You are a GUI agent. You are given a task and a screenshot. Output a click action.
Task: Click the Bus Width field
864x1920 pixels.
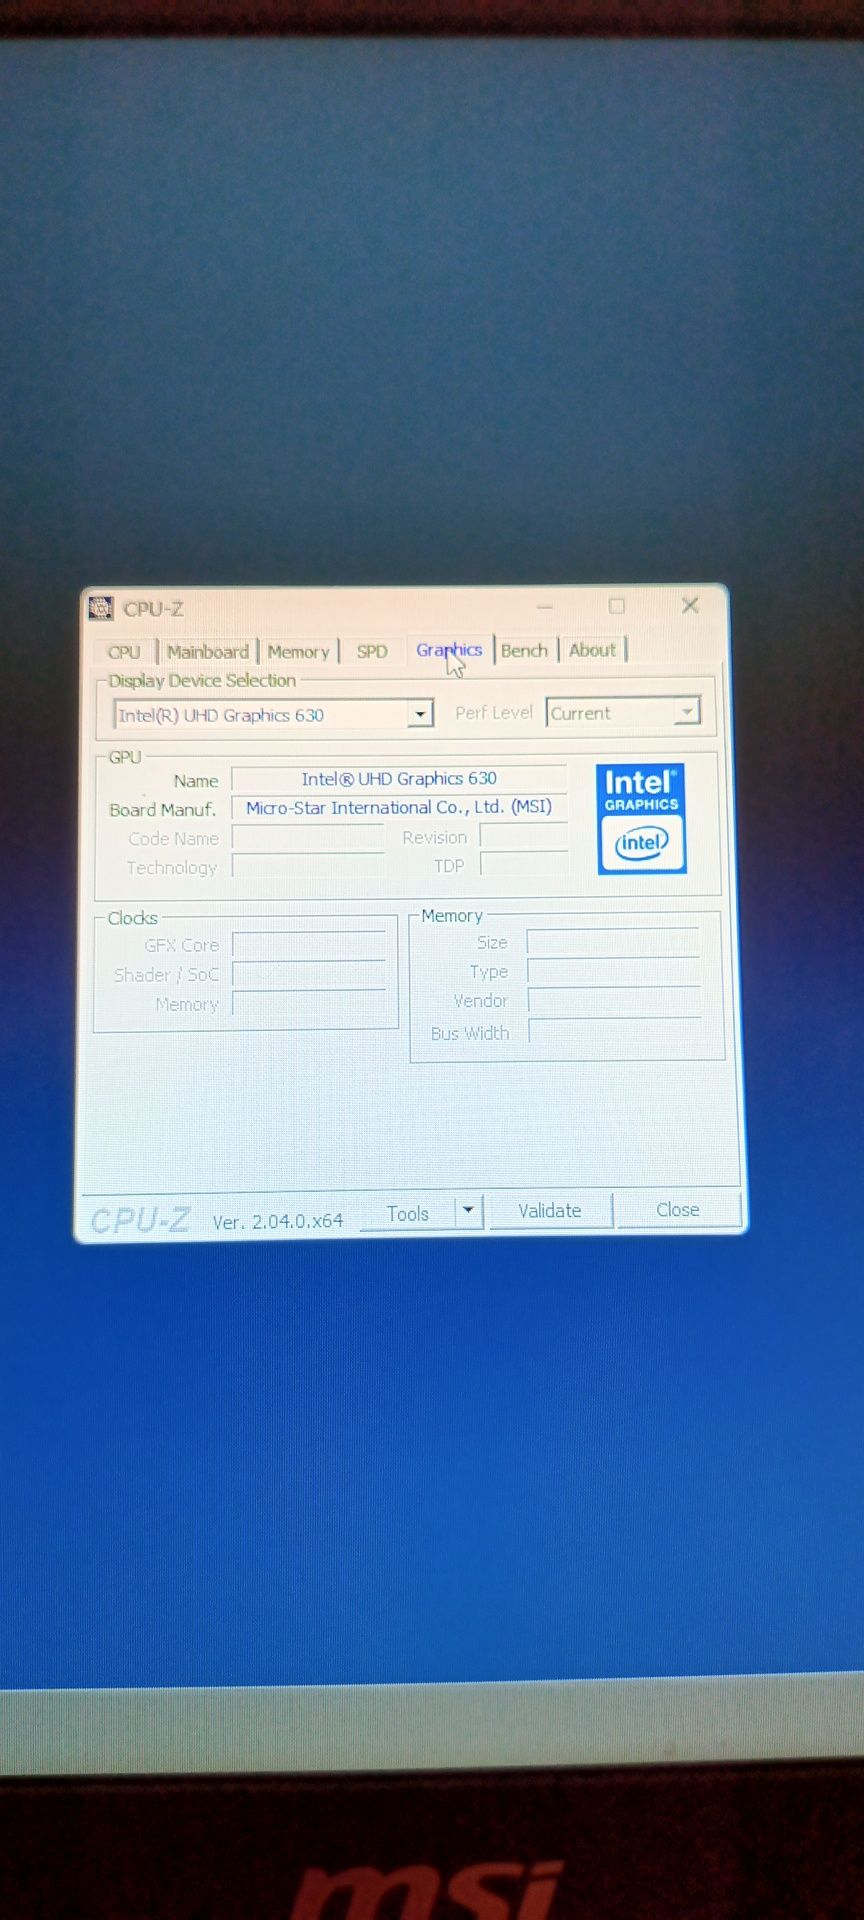click(614, 1031)
